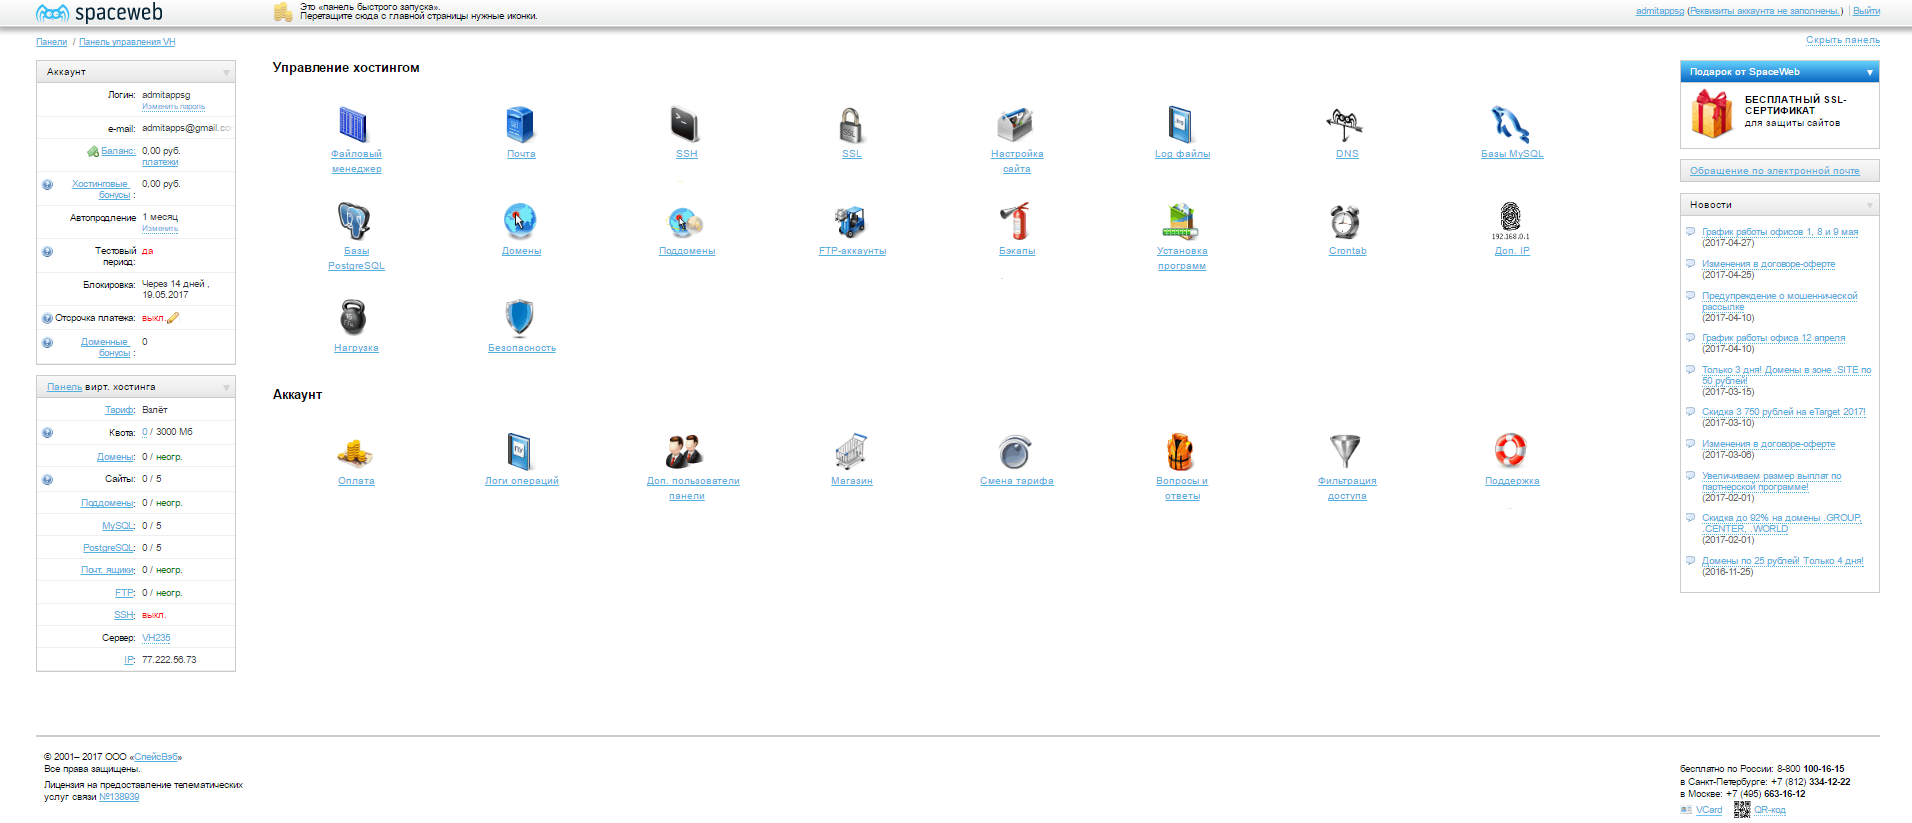The width and height of the screenshot is (1912, 823).
Task: Open the Доп. IP fingerprint icon
Action: tap(1511, 220)
